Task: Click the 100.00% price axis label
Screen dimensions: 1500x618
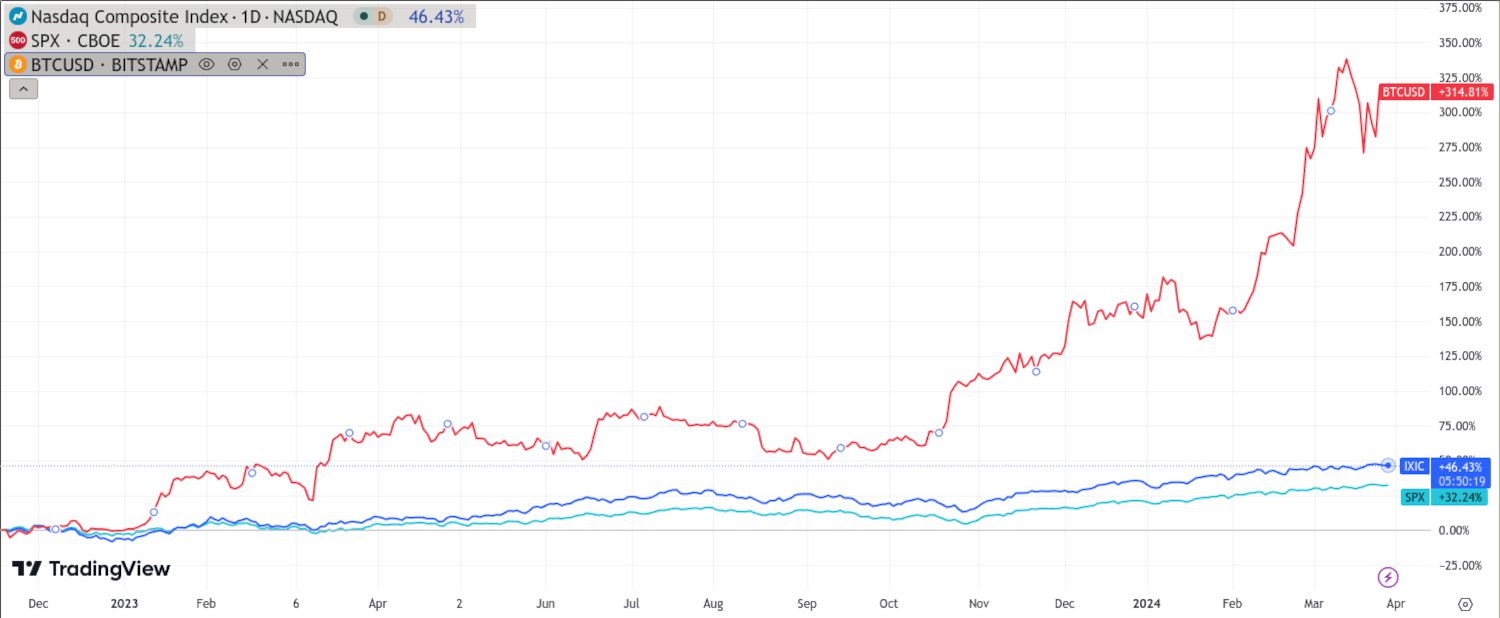Action: (1460, 391)
